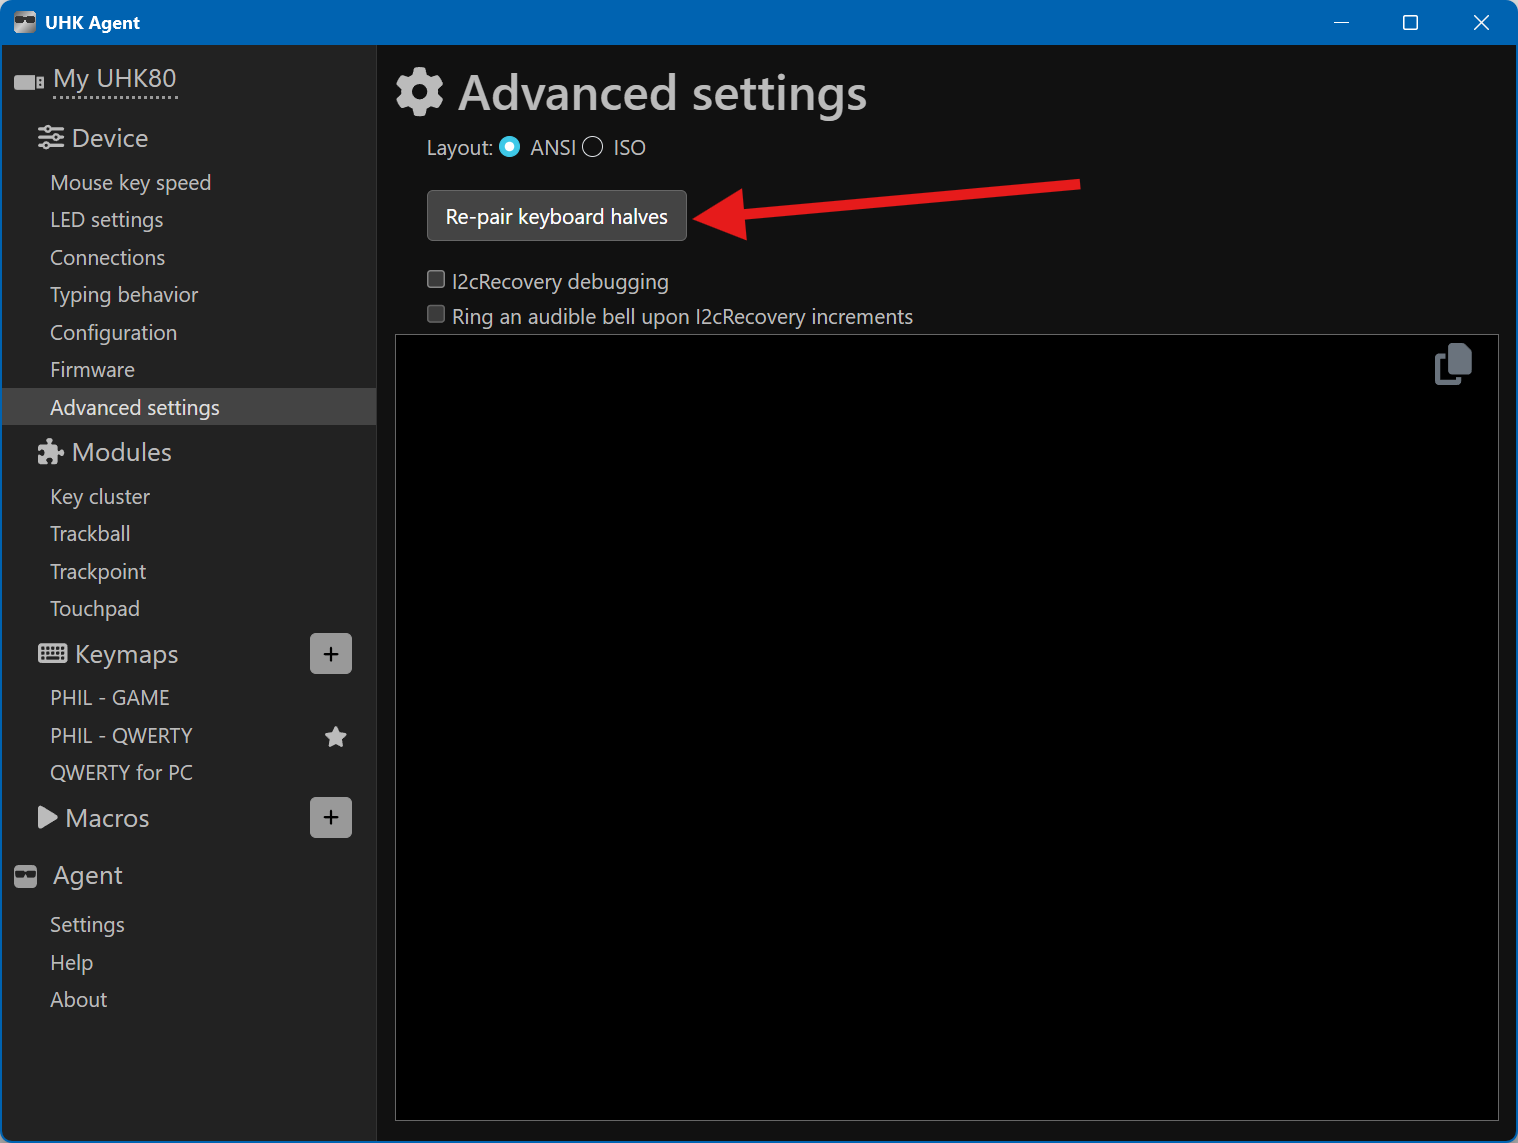Screen dimensions: 1518x1143
Task: Select the ISO layout radio button
Action: (x=593, y=147)
